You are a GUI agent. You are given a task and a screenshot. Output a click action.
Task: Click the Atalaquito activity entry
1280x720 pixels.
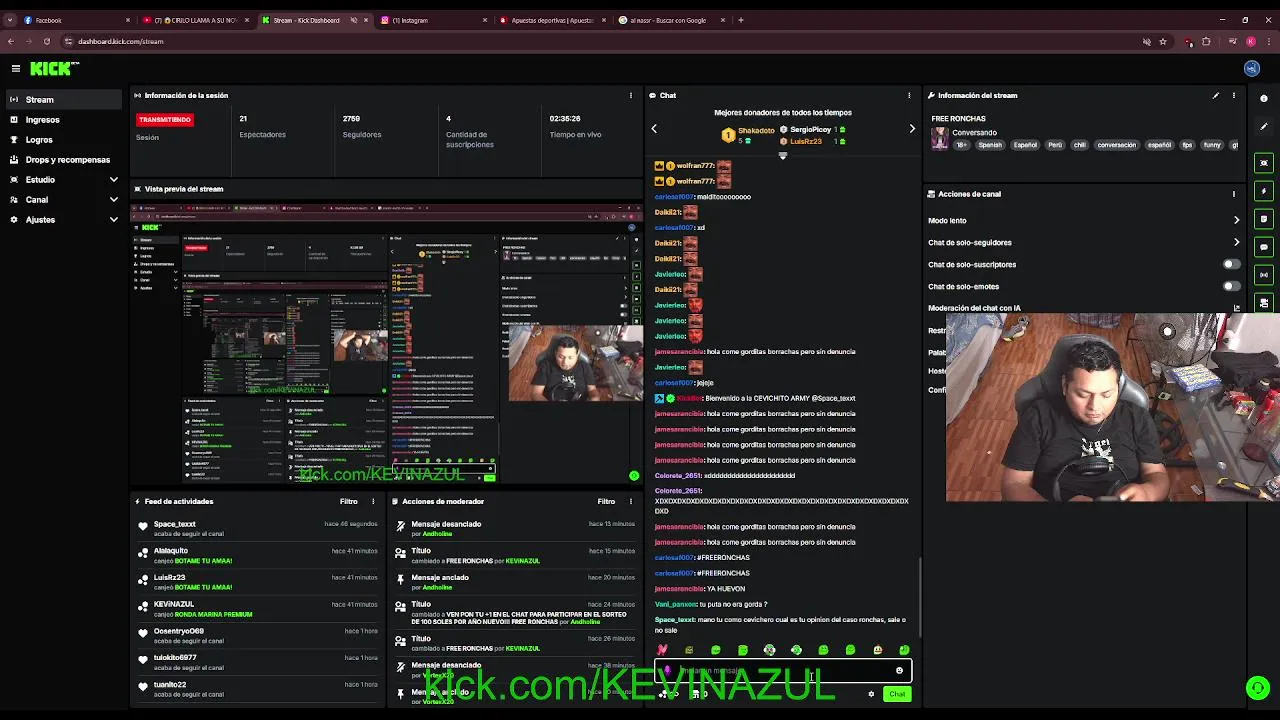tap(259, 556)
